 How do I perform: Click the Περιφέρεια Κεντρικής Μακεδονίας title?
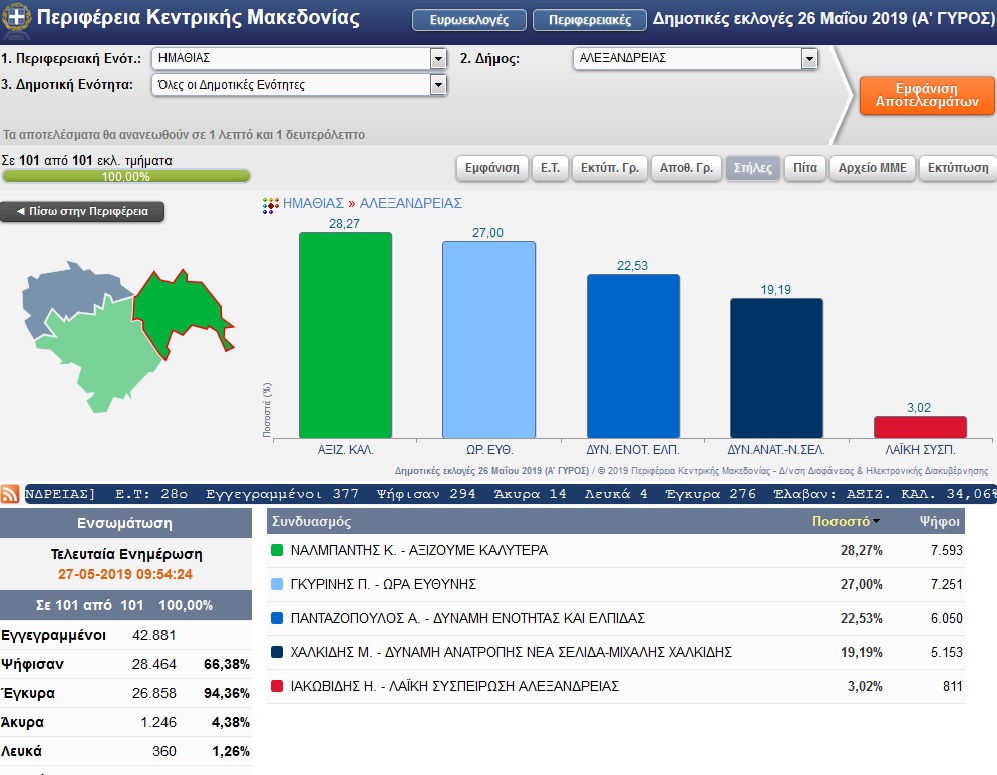(198, 17)
